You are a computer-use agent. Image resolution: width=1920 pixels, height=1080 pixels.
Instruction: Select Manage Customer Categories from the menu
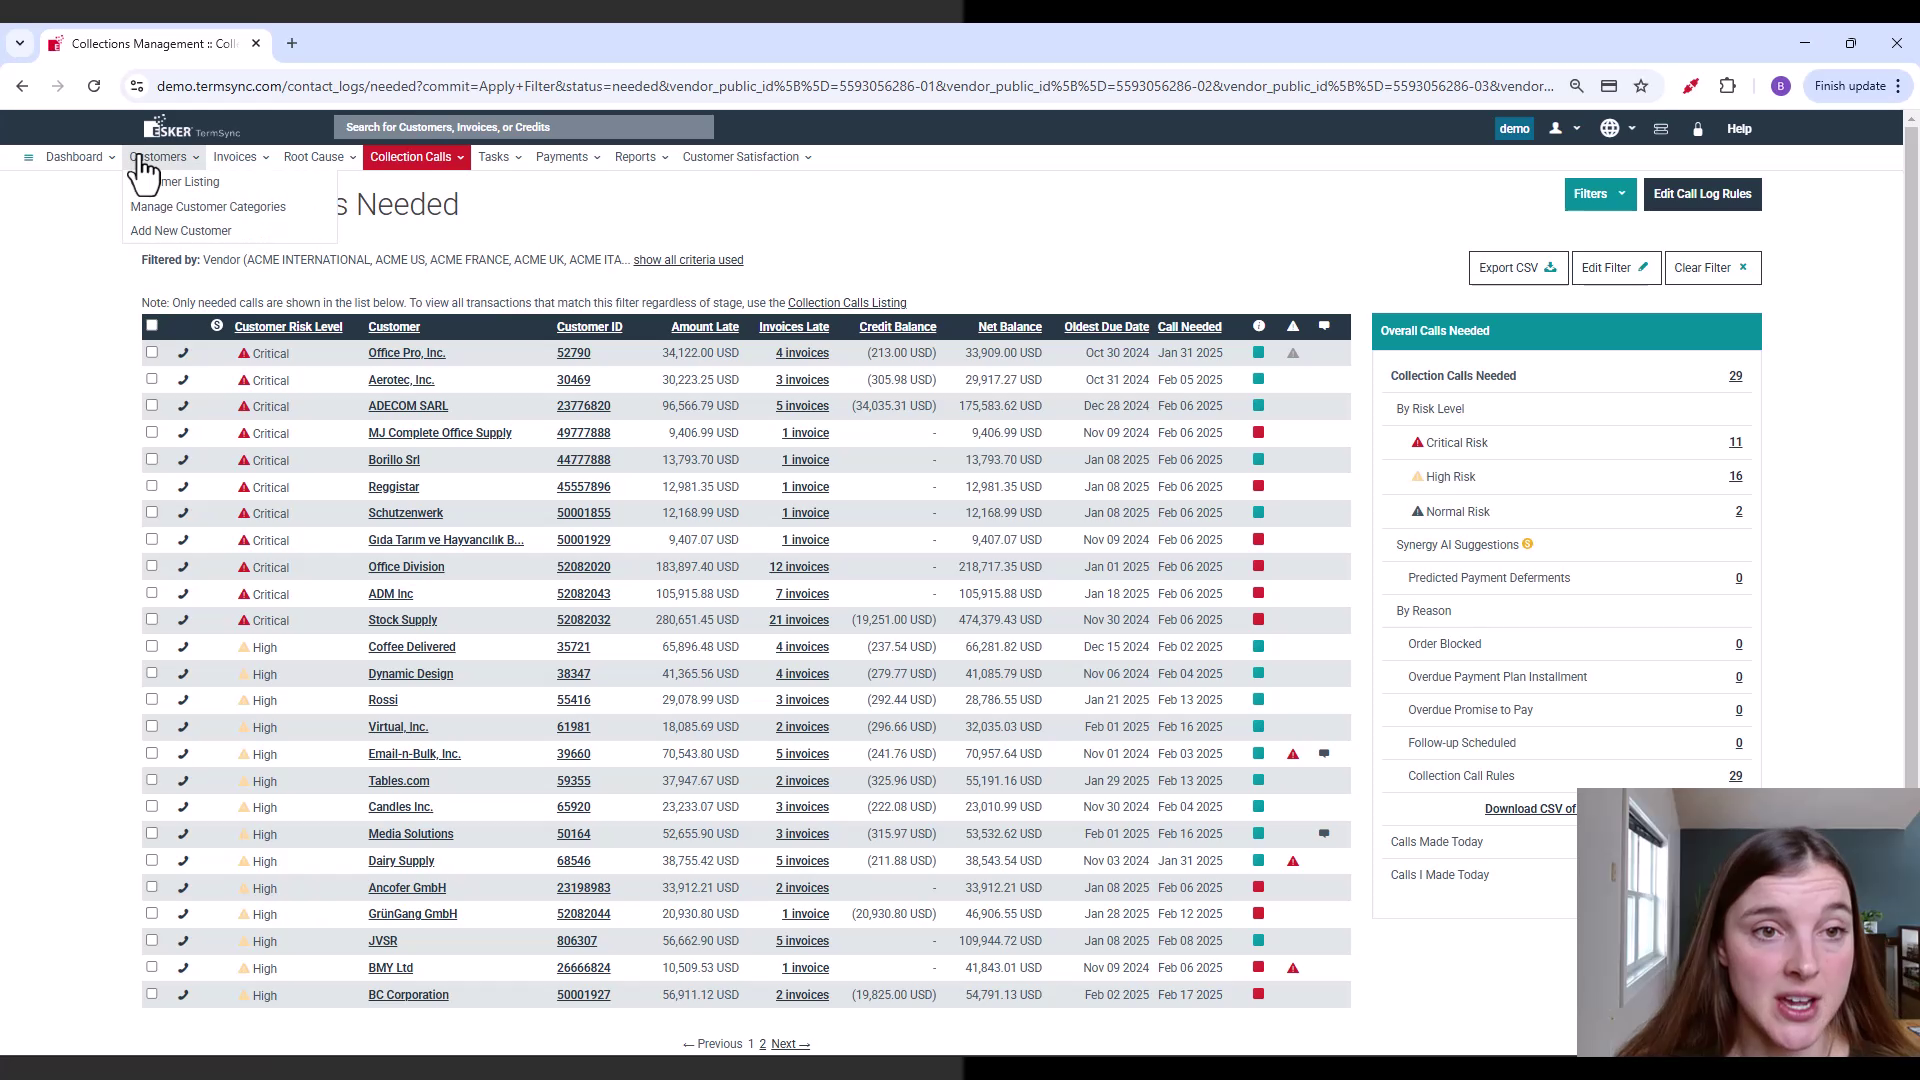tap(207, 207)
